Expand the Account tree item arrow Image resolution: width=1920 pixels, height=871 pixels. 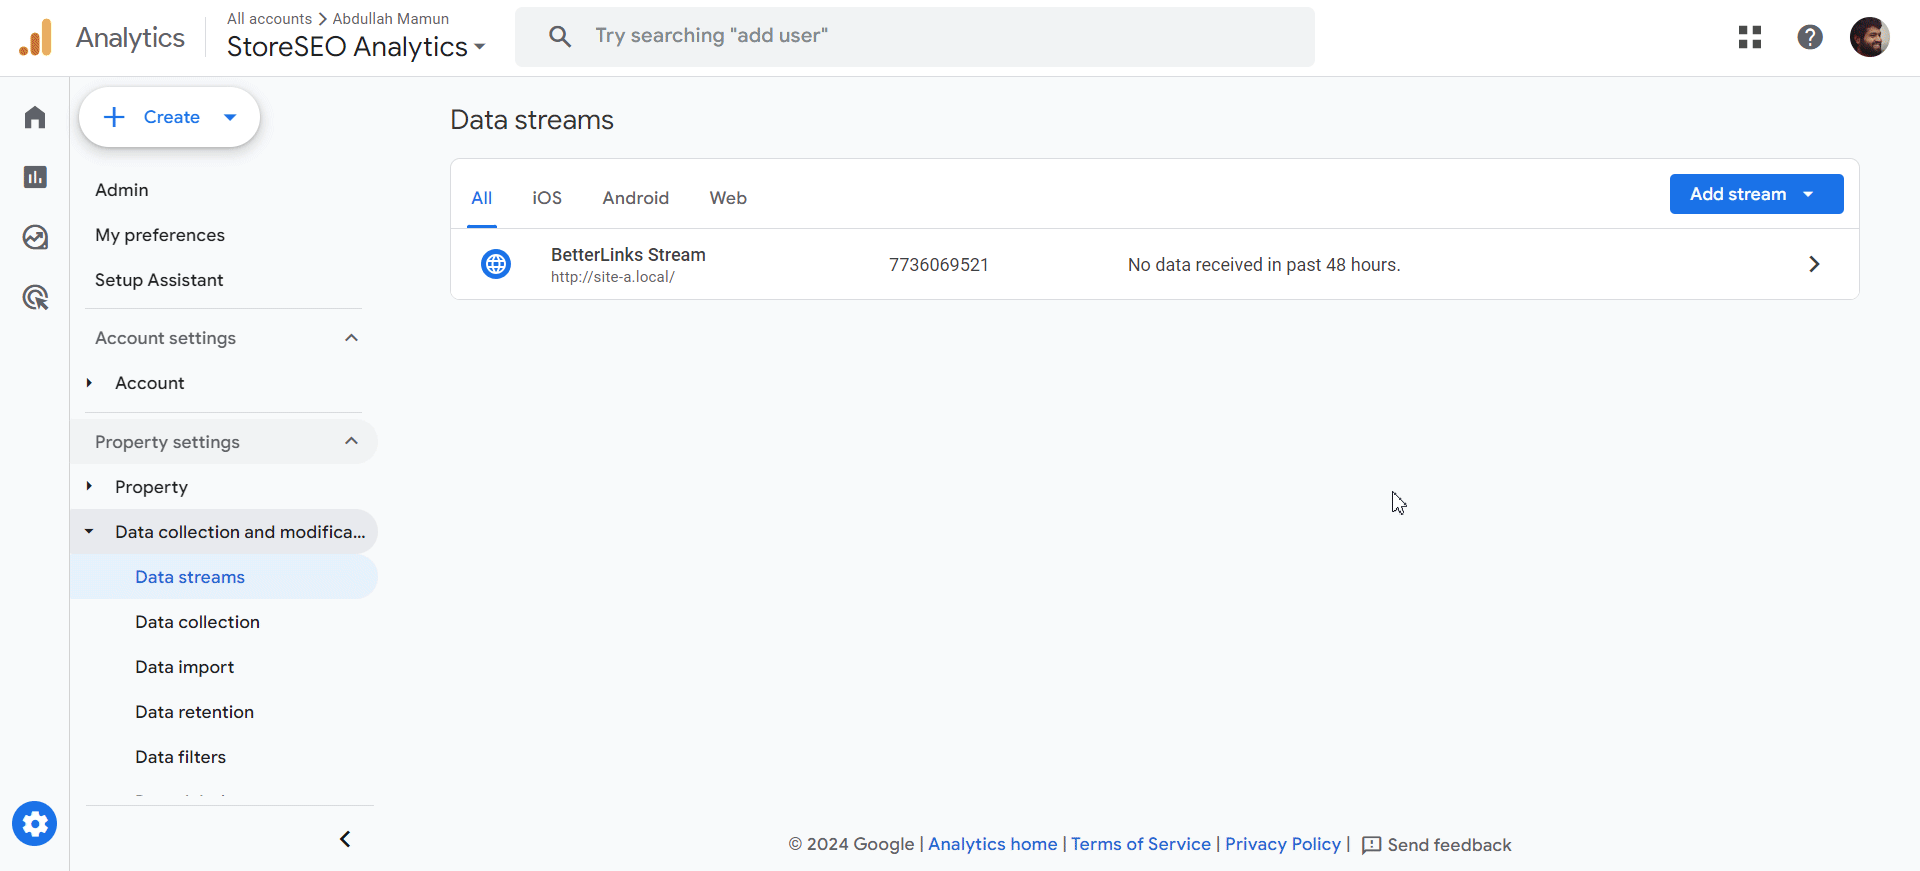tap(89, 383)
